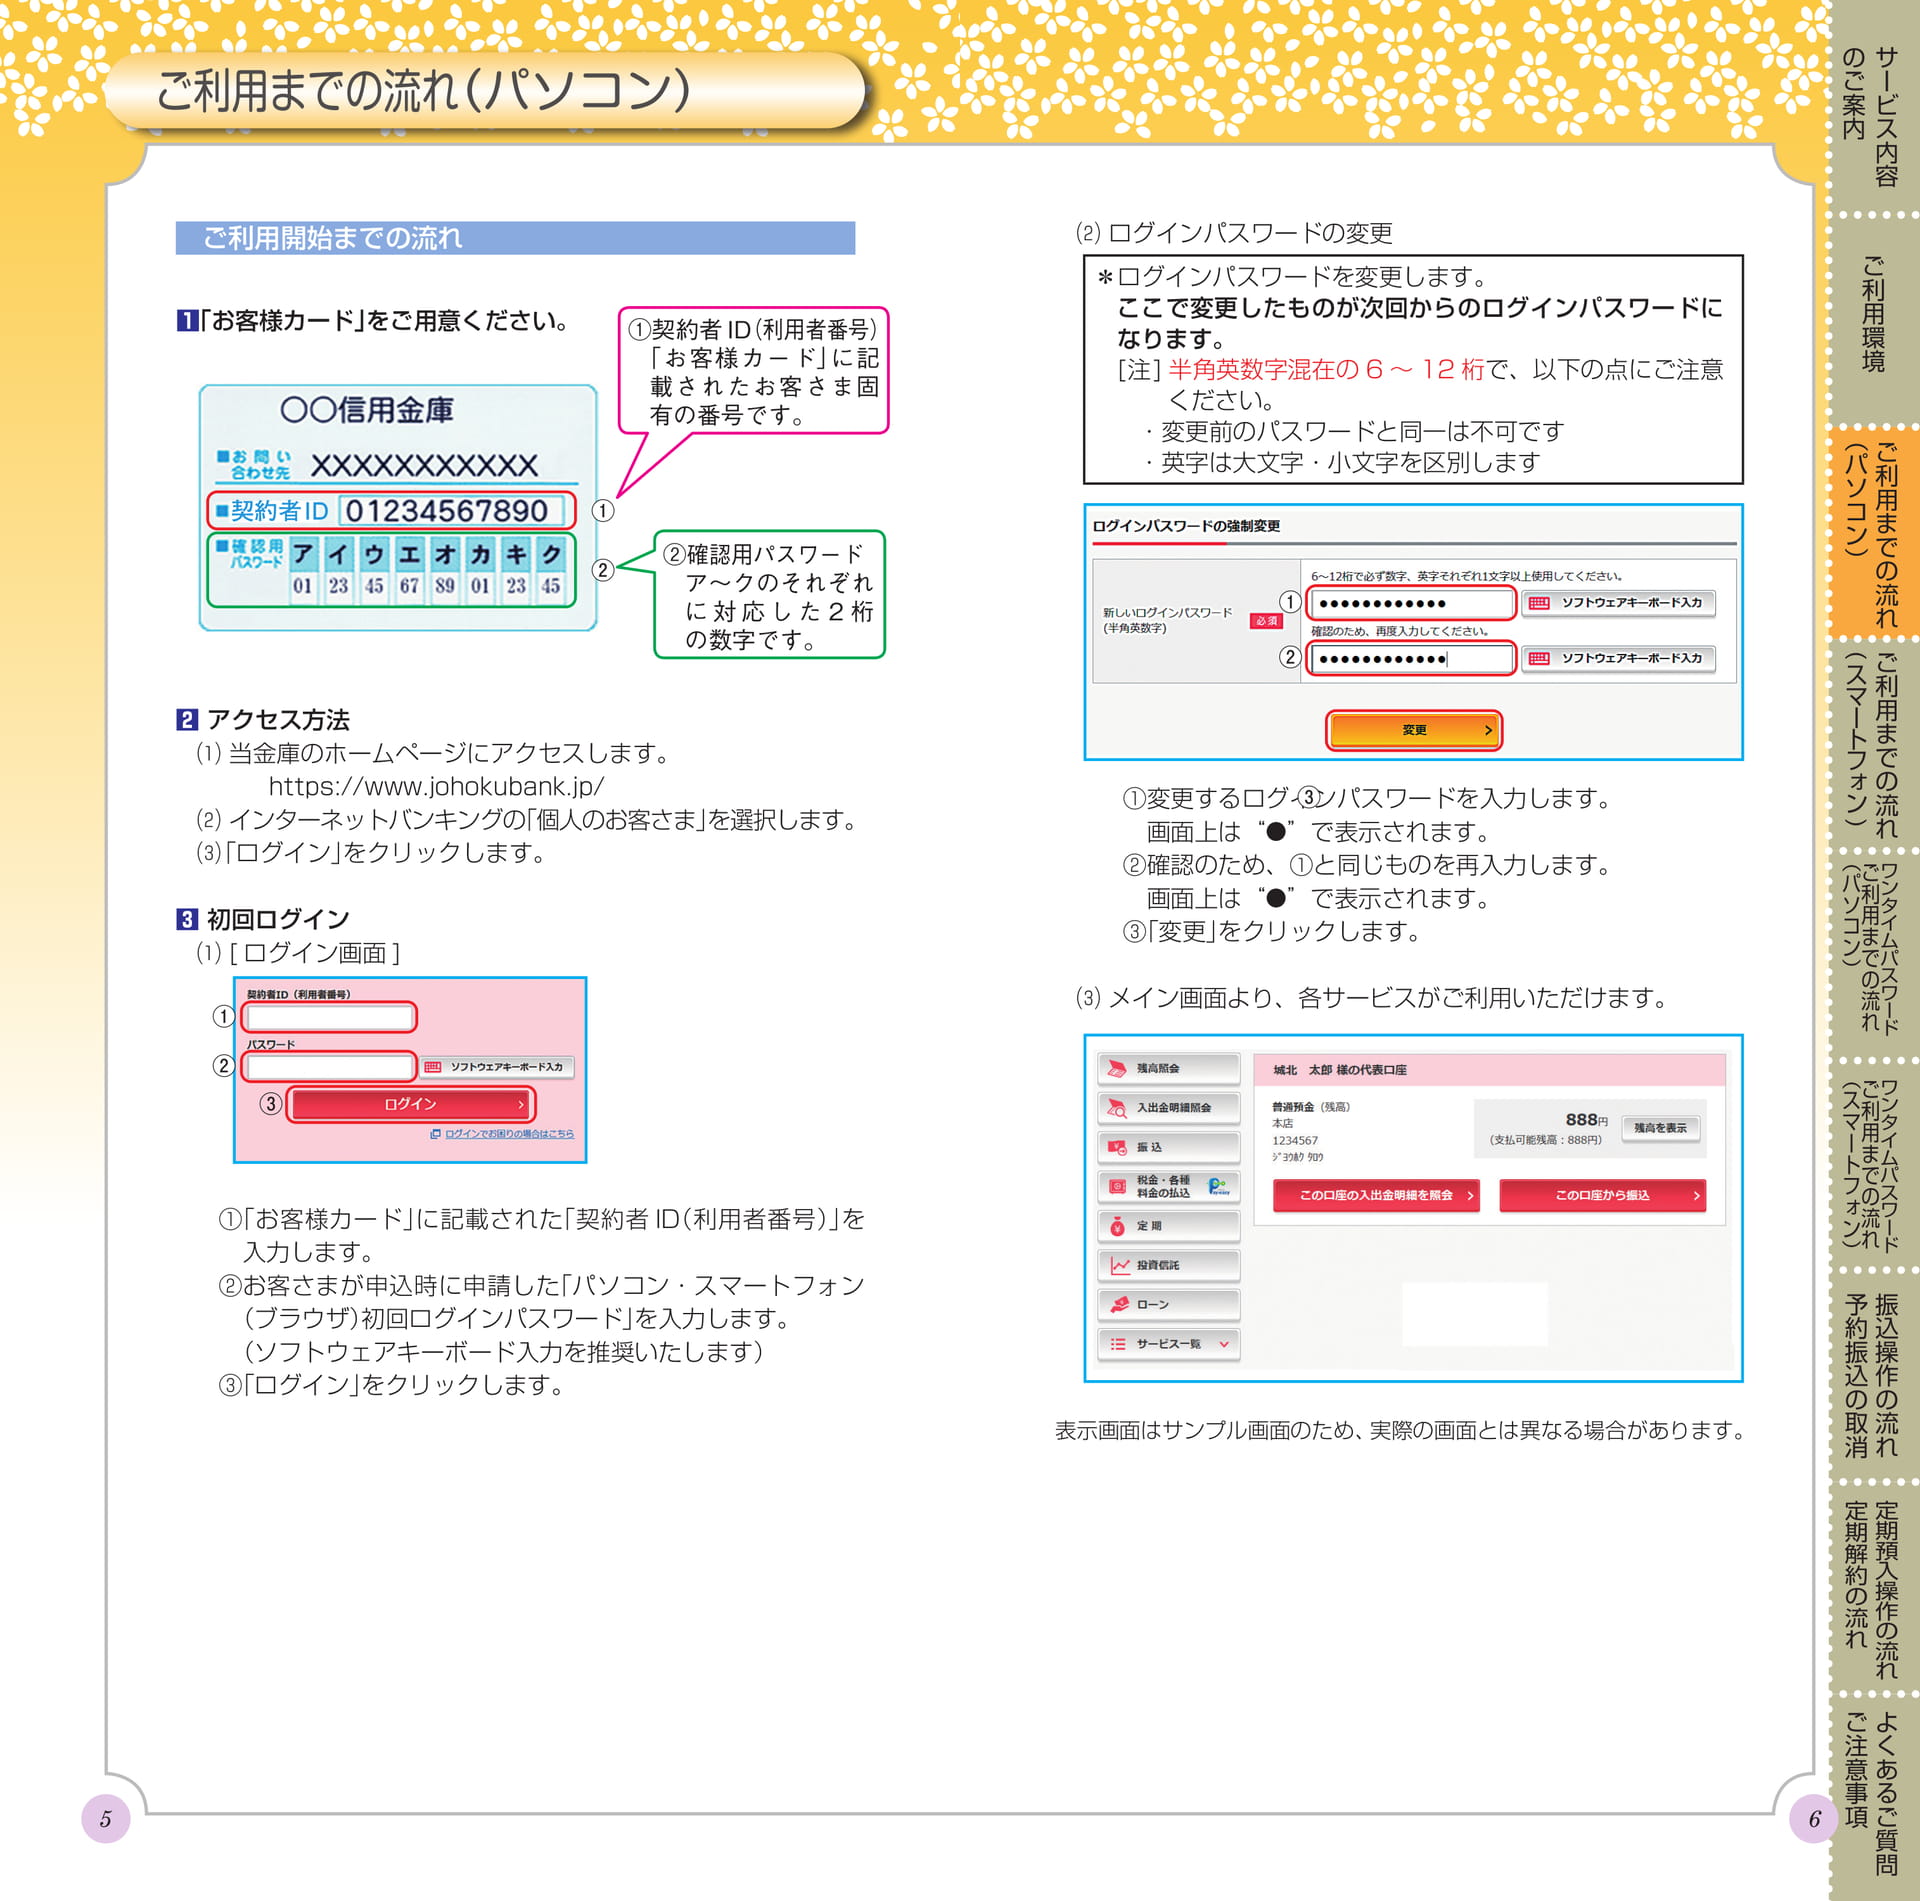Click the 888円 balance amount

[1586, 1120]
